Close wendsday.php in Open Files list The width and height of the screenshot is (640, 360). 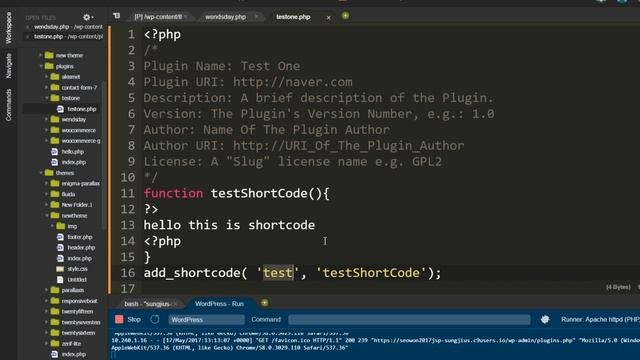(x=27, y=27)
